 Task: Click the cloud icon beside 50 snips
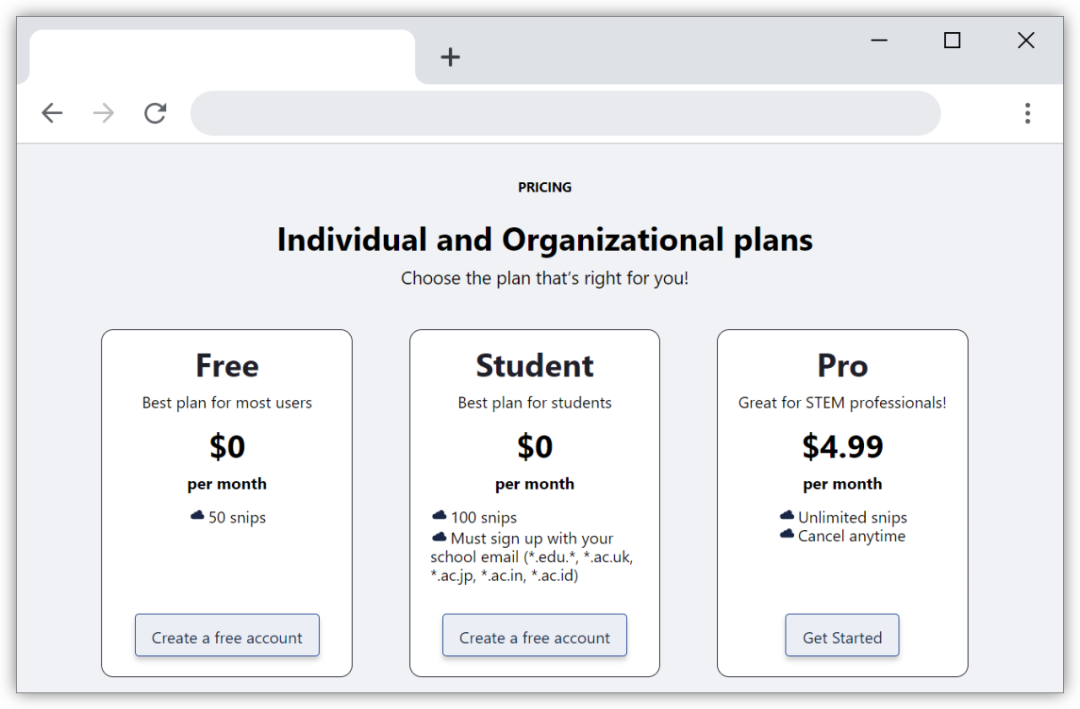click(198, 515)
